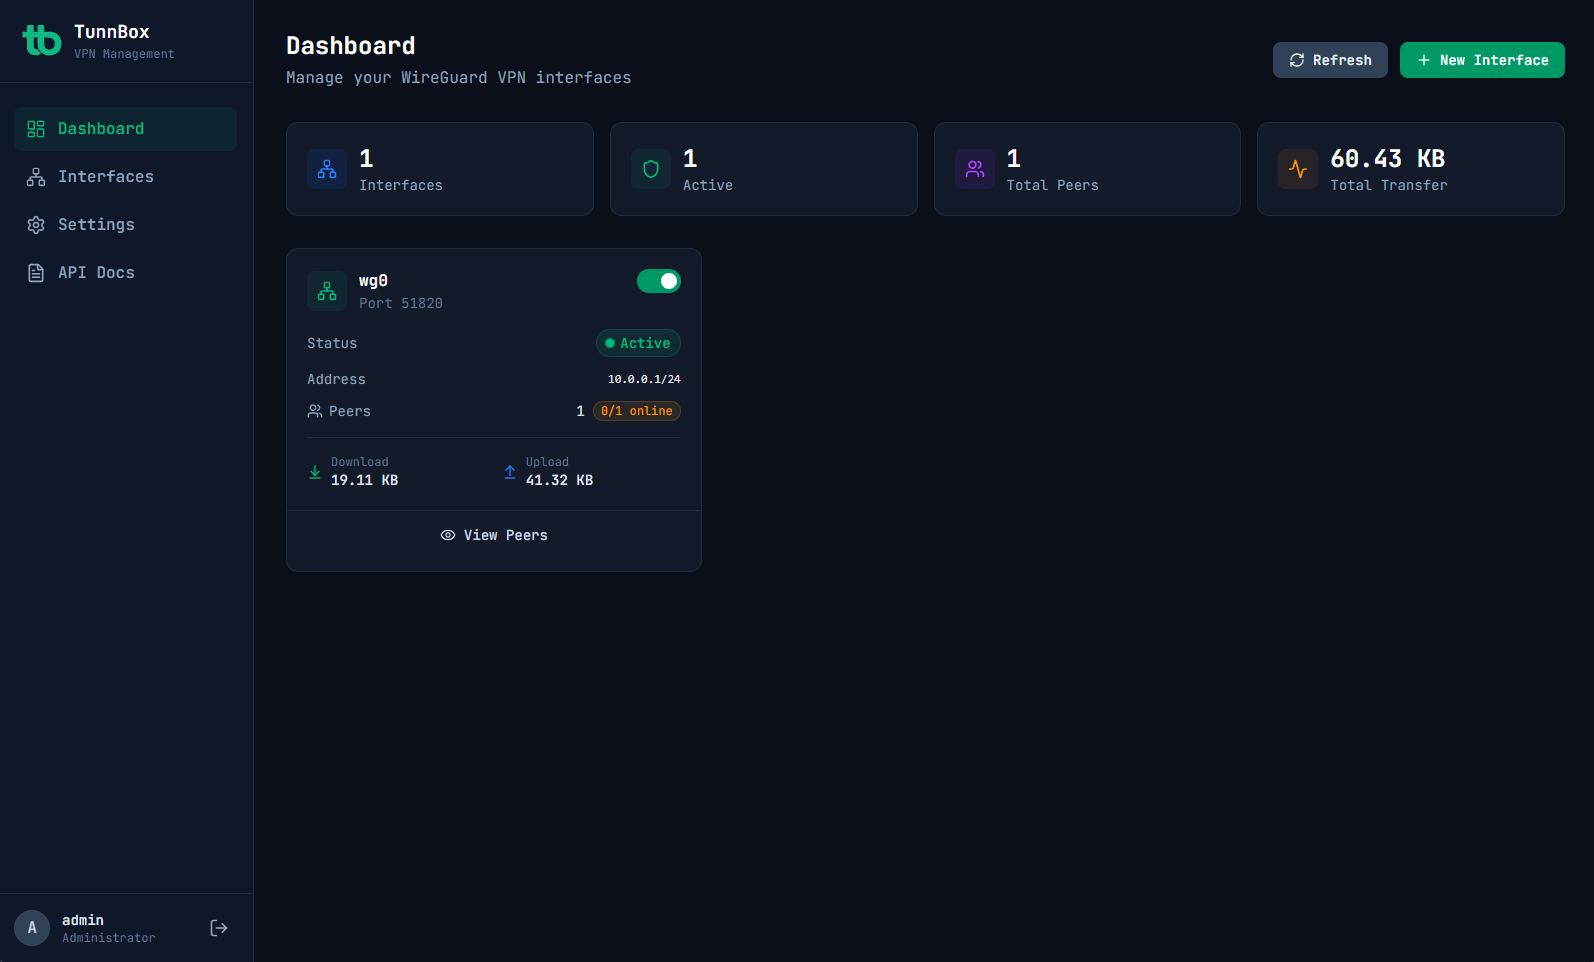
Task: Select the wg0 interface name
Action: click(x=373, y=281)
